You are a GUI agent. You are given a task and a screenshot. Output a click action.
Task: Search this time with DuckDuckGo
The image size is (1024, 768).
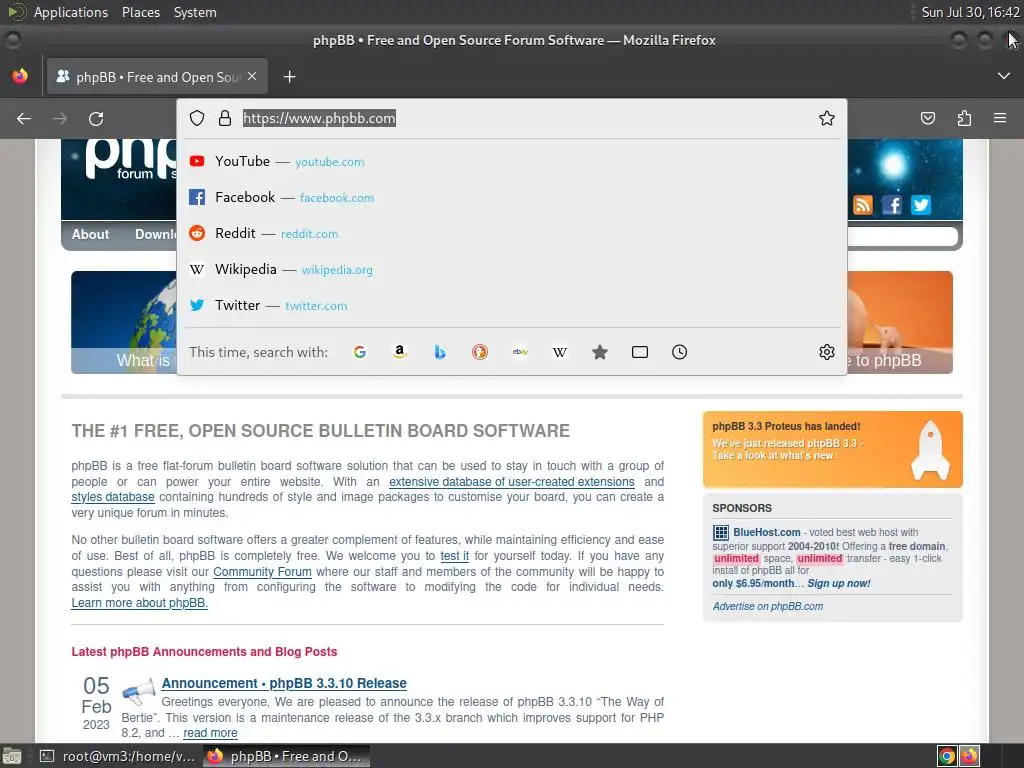(x=480, y=352)
